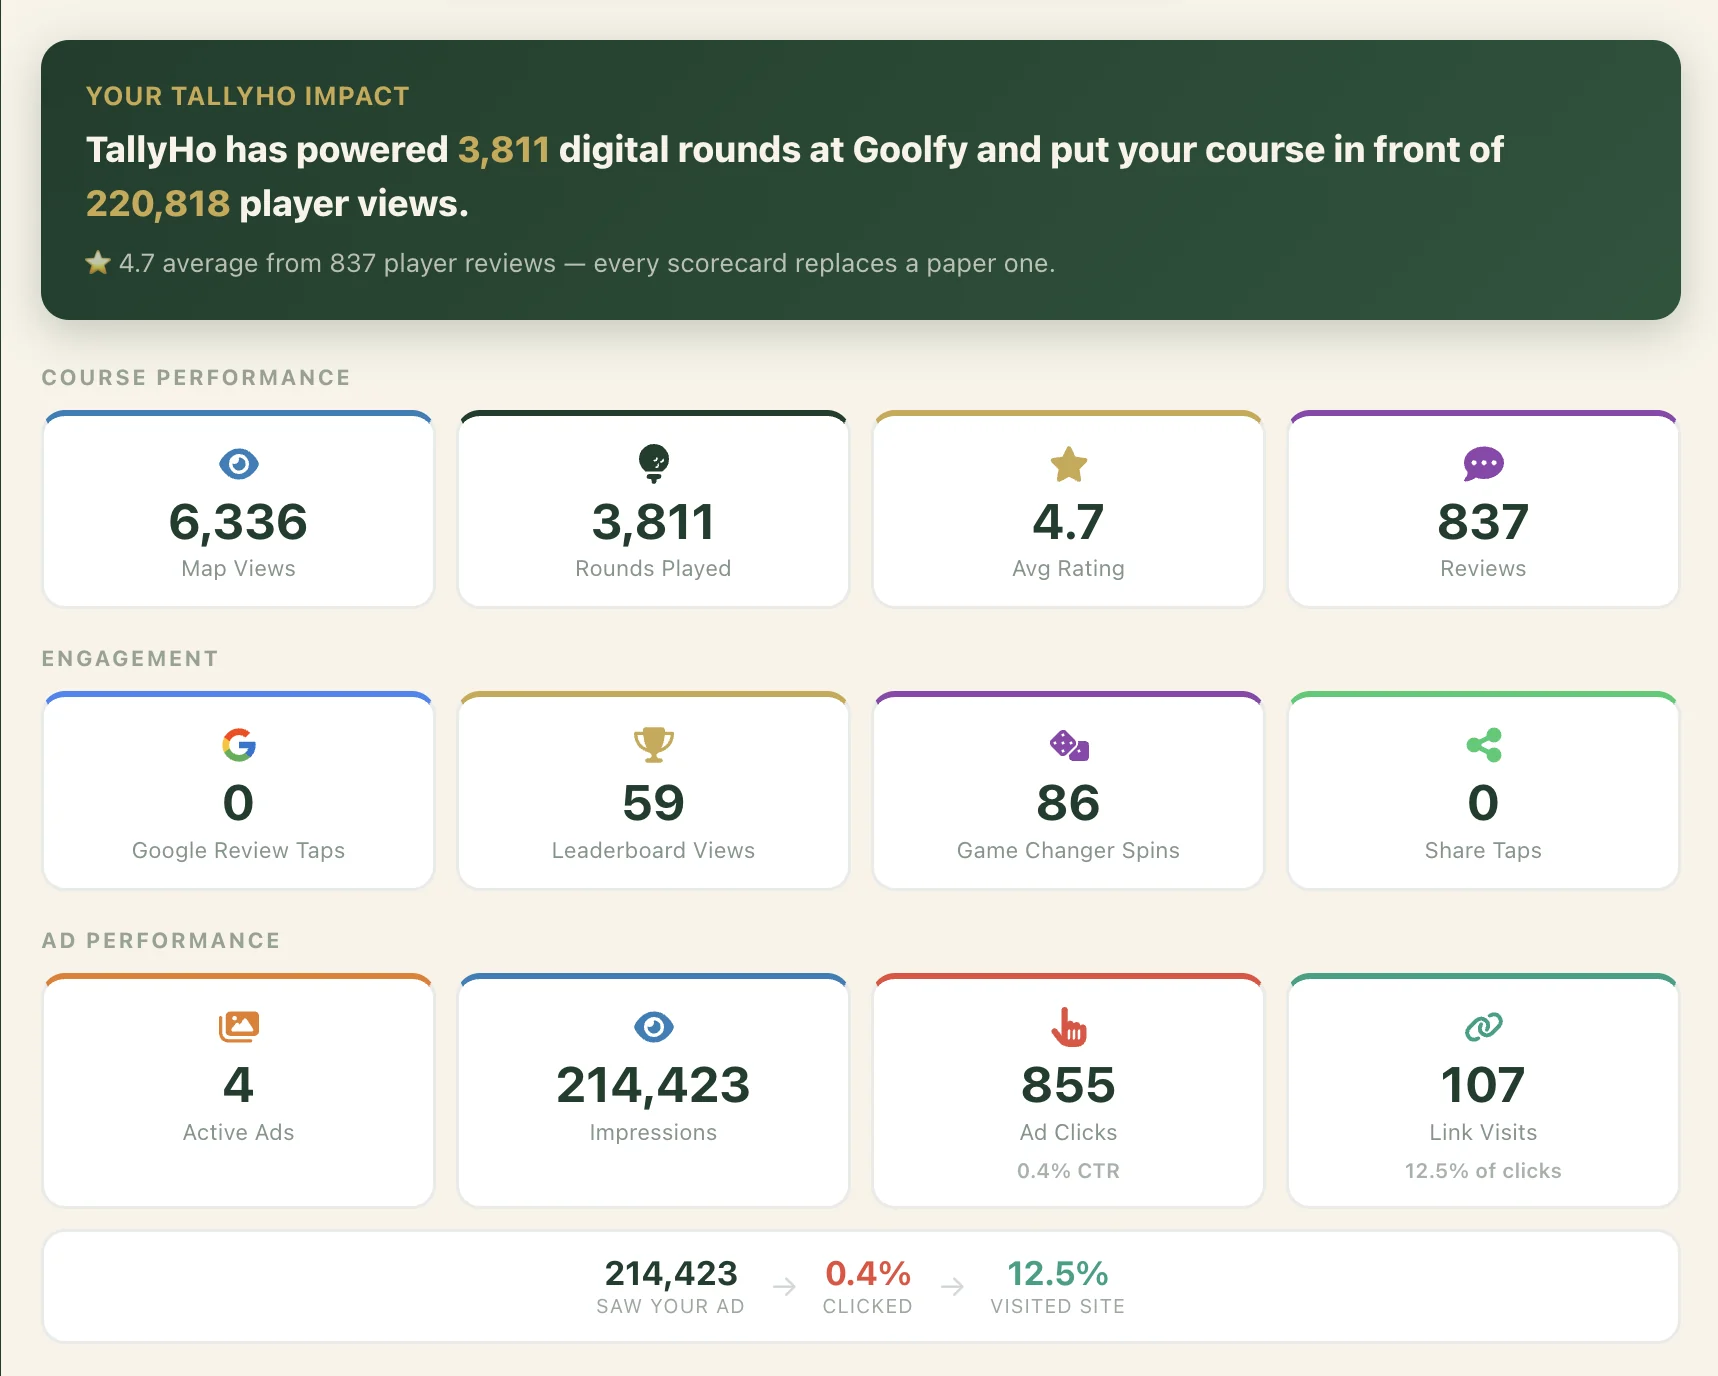Select the 855 Ad Clicks value
1718x1376 pixels.
pos(1068,1085)
